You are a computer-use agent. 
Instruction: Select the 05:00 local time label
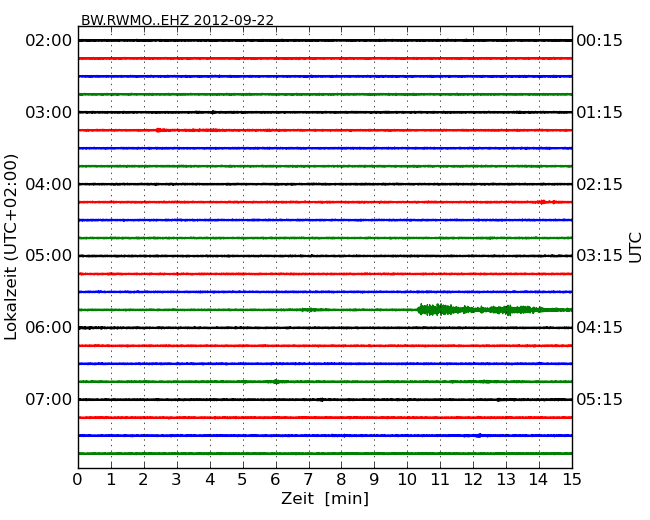49,255
